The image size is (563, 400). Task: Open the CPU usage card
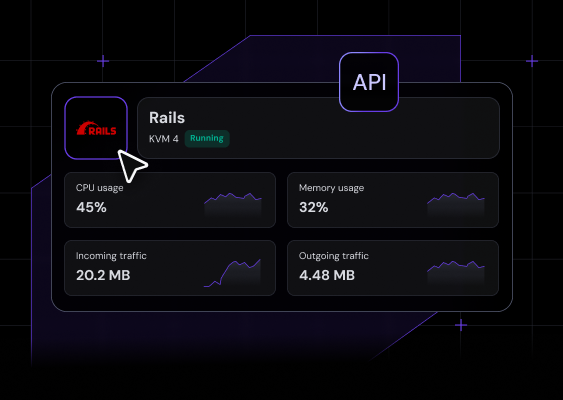coord(170,200)
